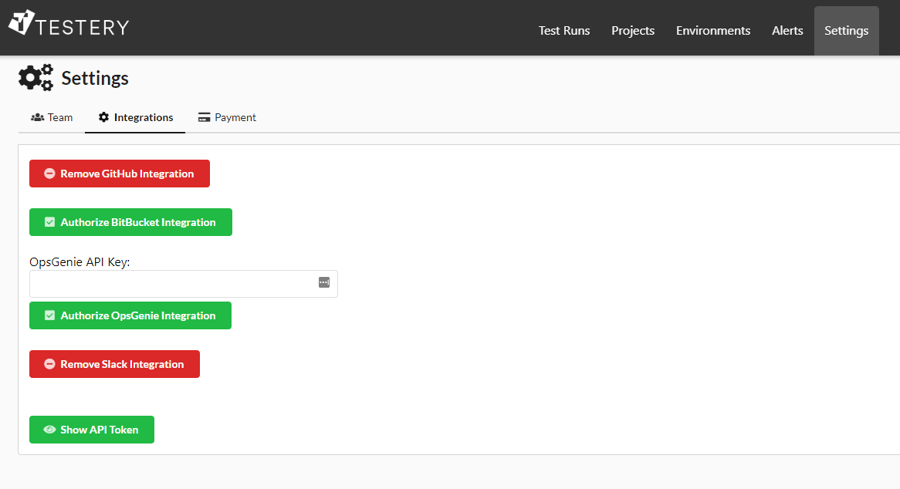Click the people icon on Team tab

(x=37, y=117)
